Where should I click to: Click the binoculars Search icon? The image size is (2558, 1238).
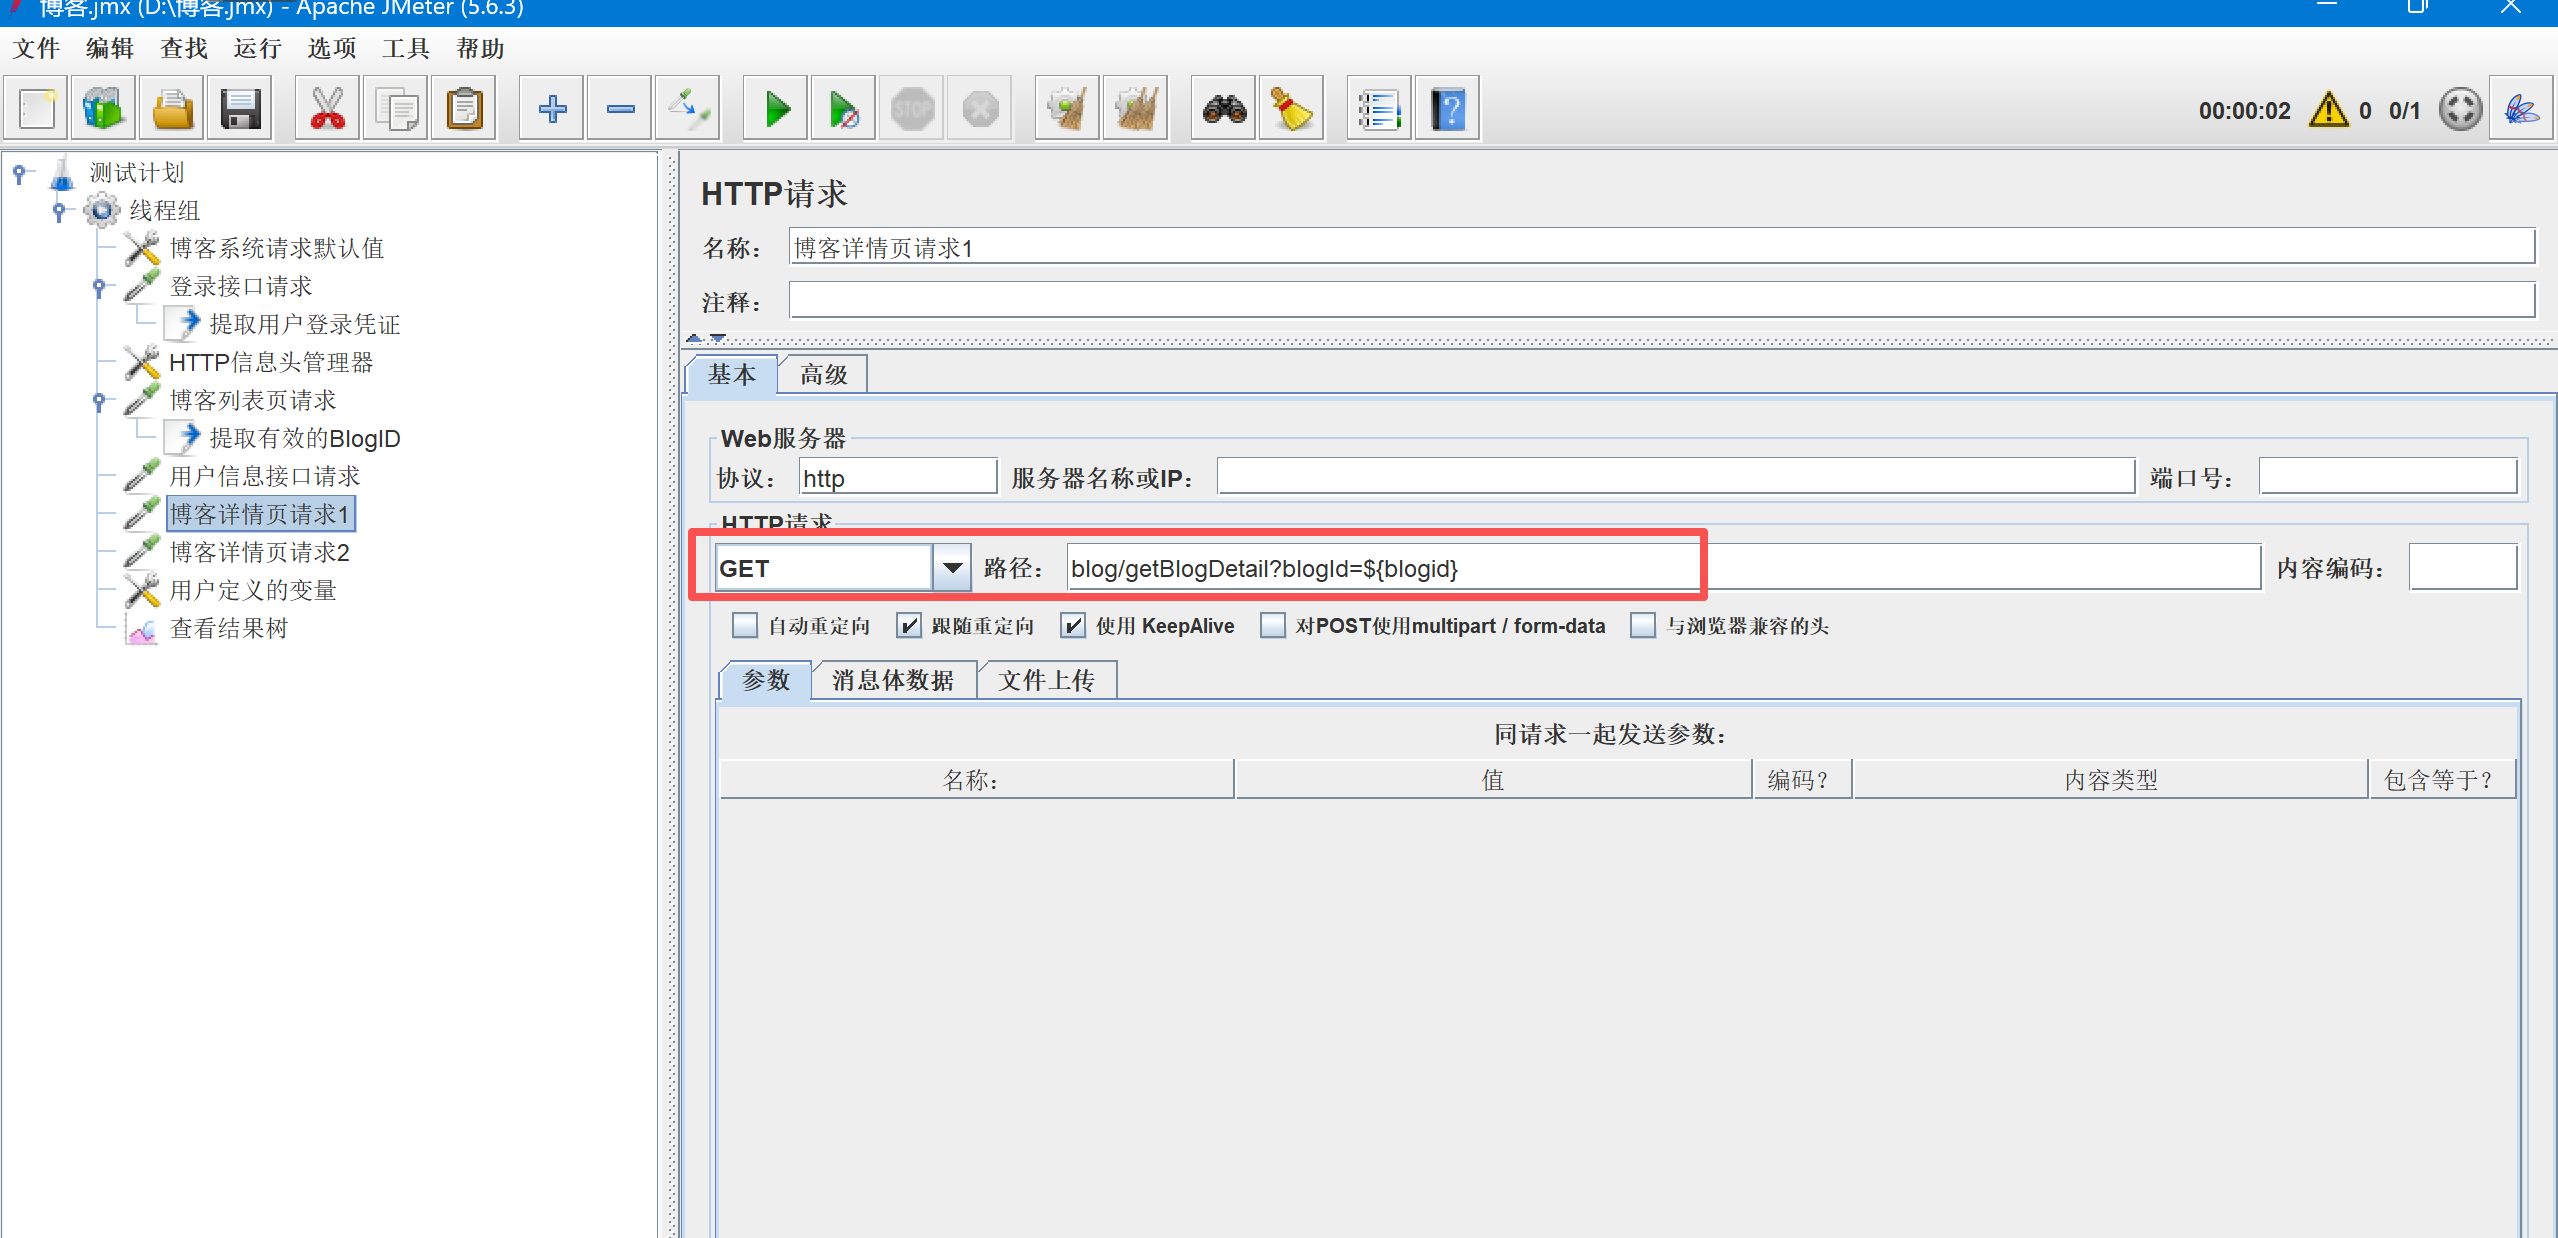coord(1224,109)
